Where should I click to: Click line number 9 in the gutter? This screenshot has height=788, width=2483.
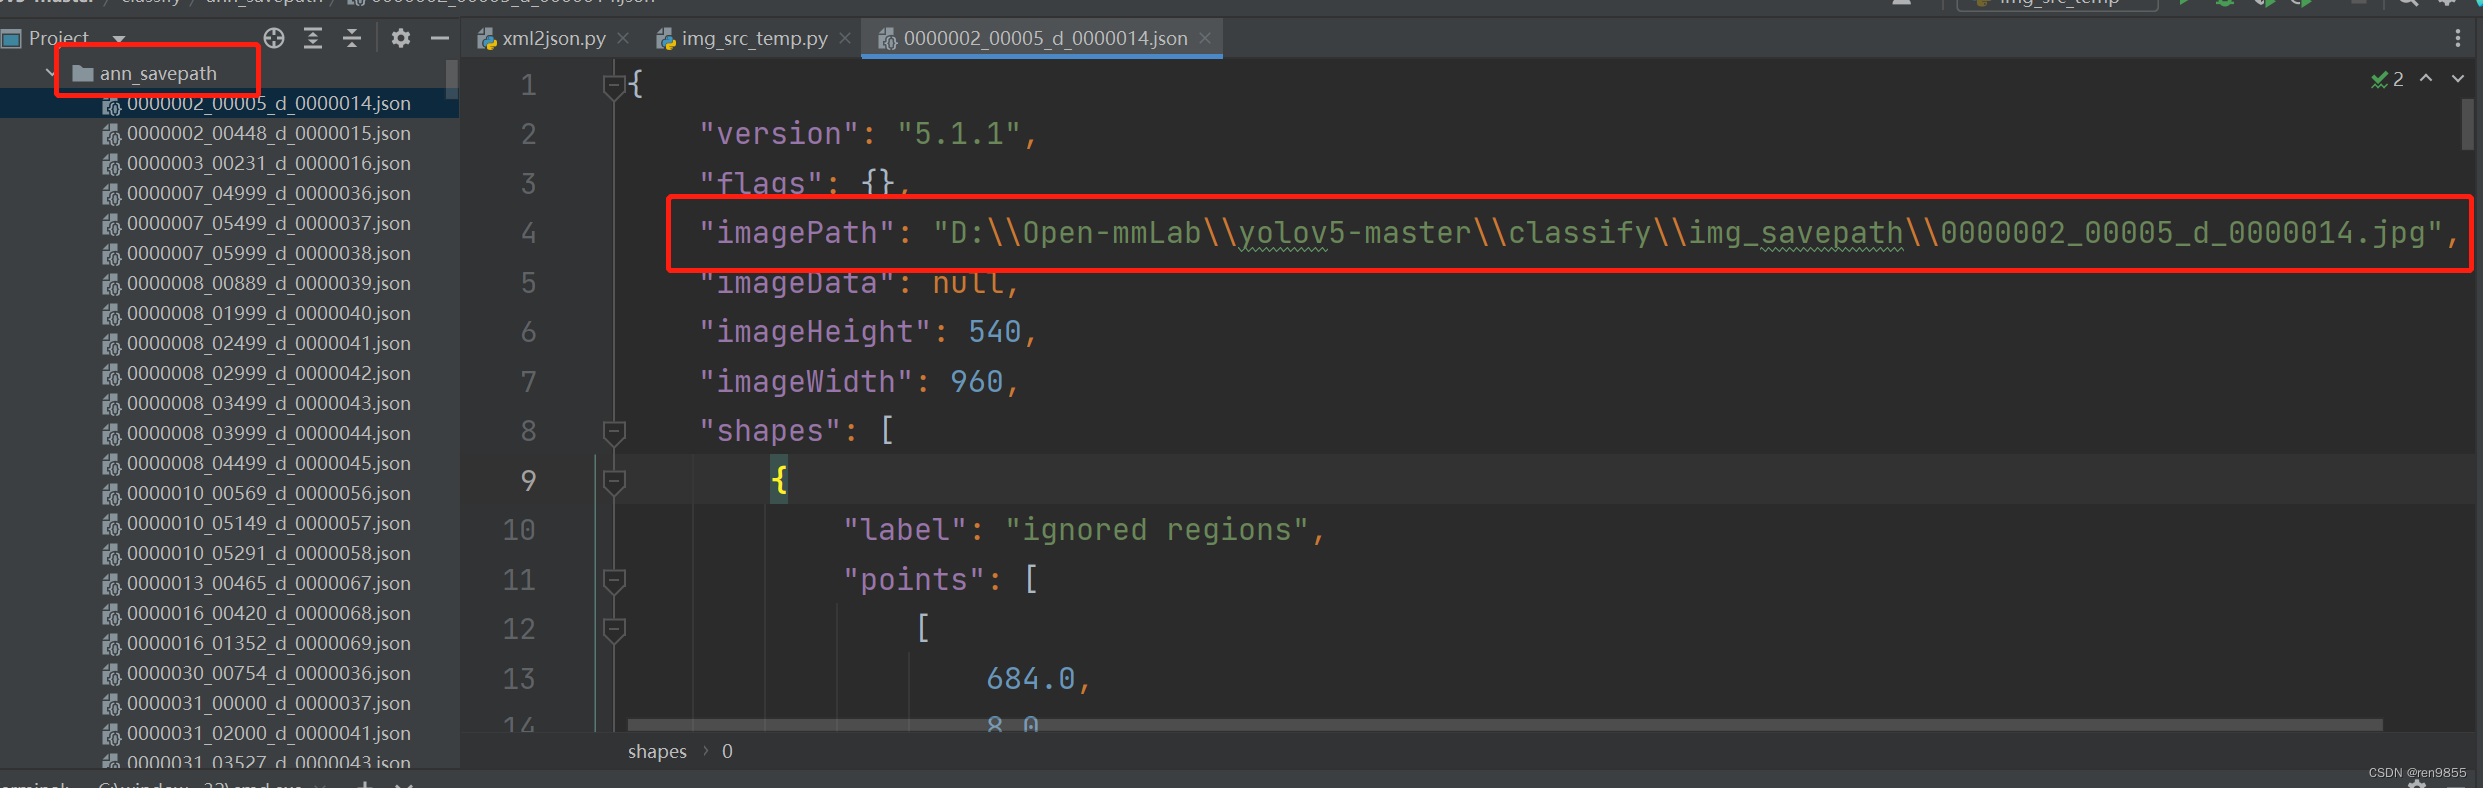coord(528,481)
